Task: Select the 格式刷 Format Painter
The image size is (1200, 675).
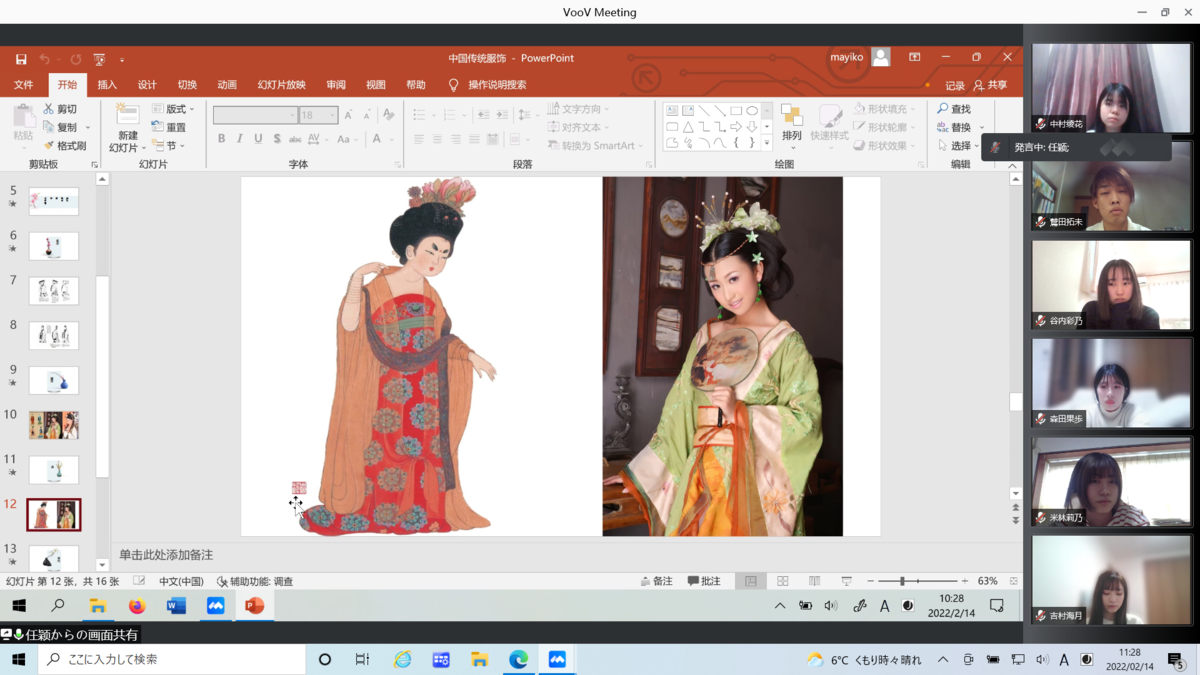Action: pyautogui.click(x=64, y=146)
